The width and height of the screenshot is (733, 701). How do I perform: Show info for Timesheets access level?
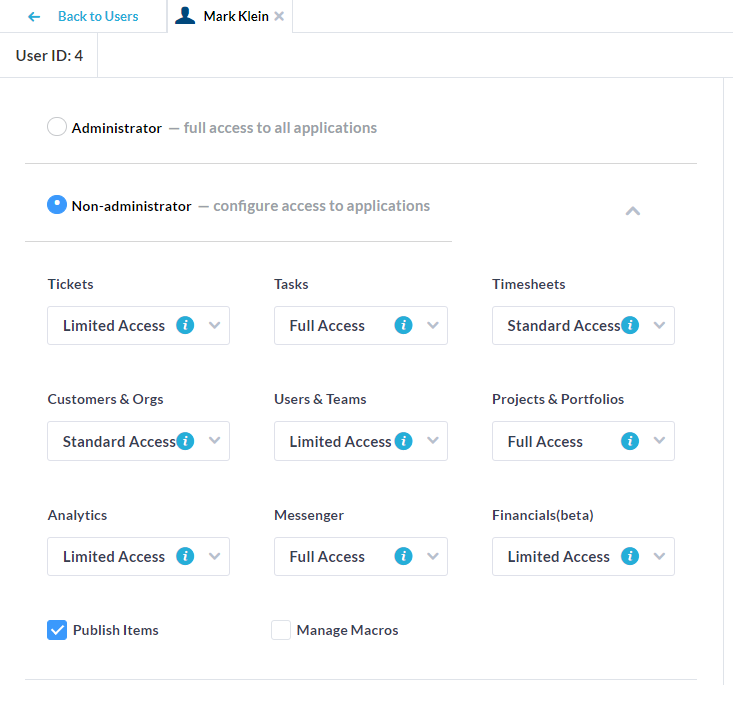tap(630, 325)
